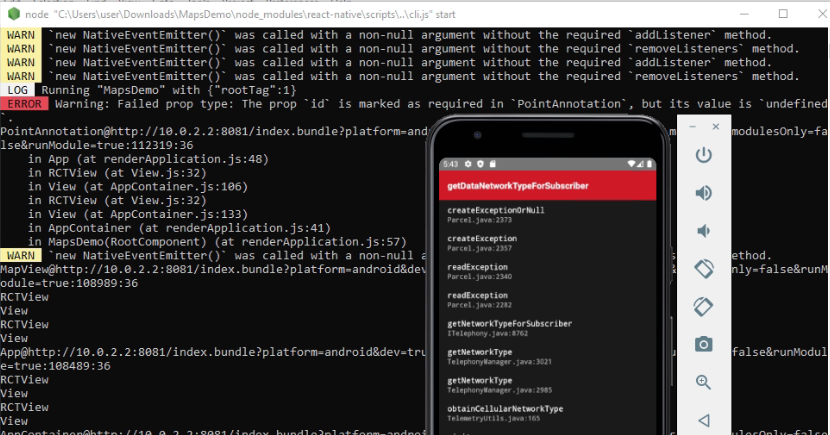Minimize the node console window
The width and height of the screenshot is (830, 435).
pos(744,14)
